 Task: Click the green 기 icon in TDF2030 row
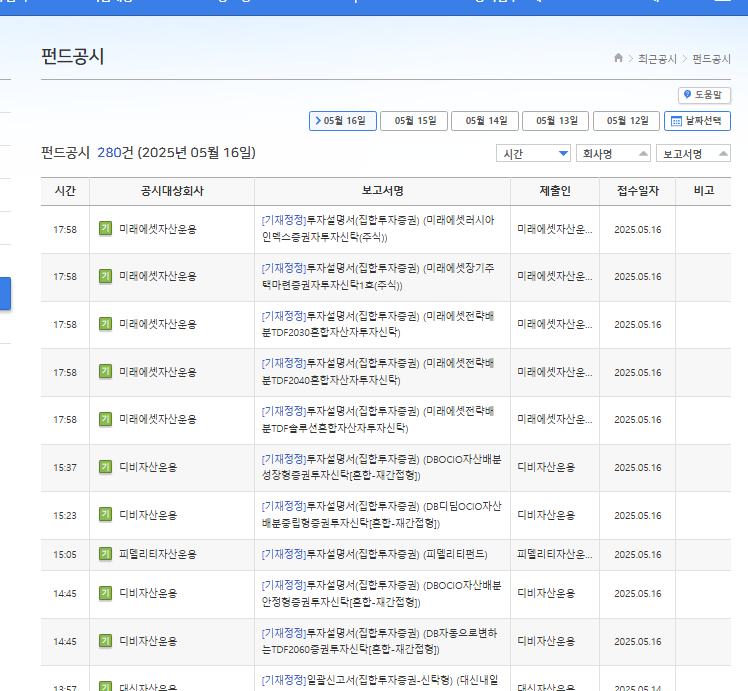coord(105,324)
